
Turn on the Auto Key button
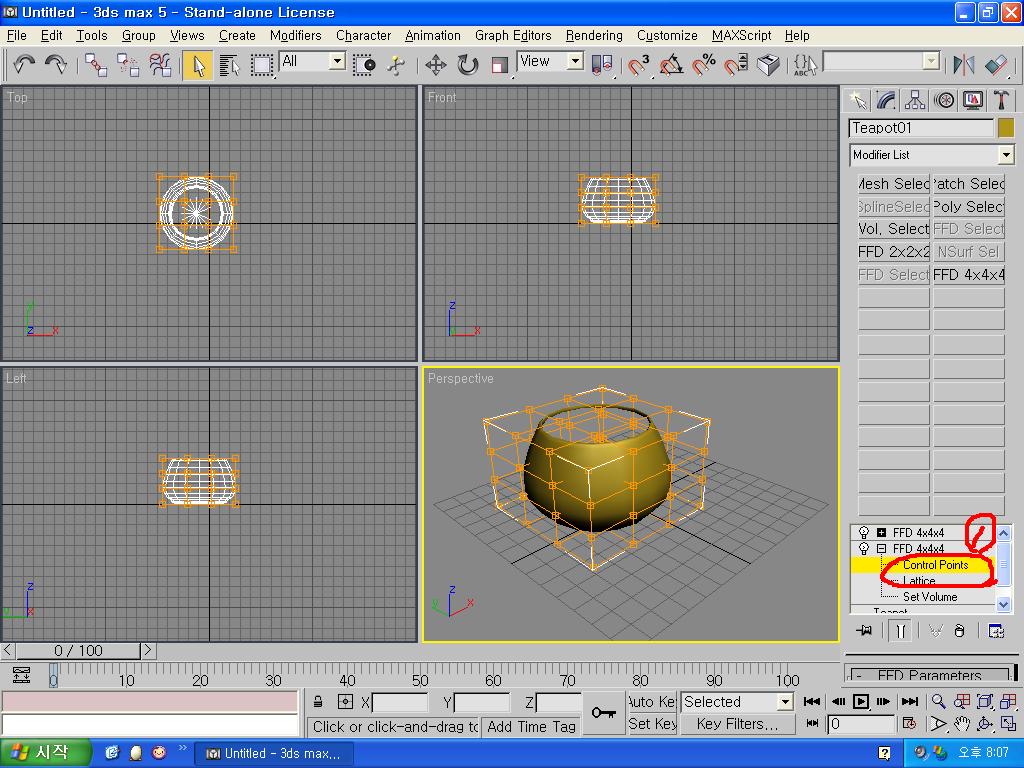(x=652, y=701)
